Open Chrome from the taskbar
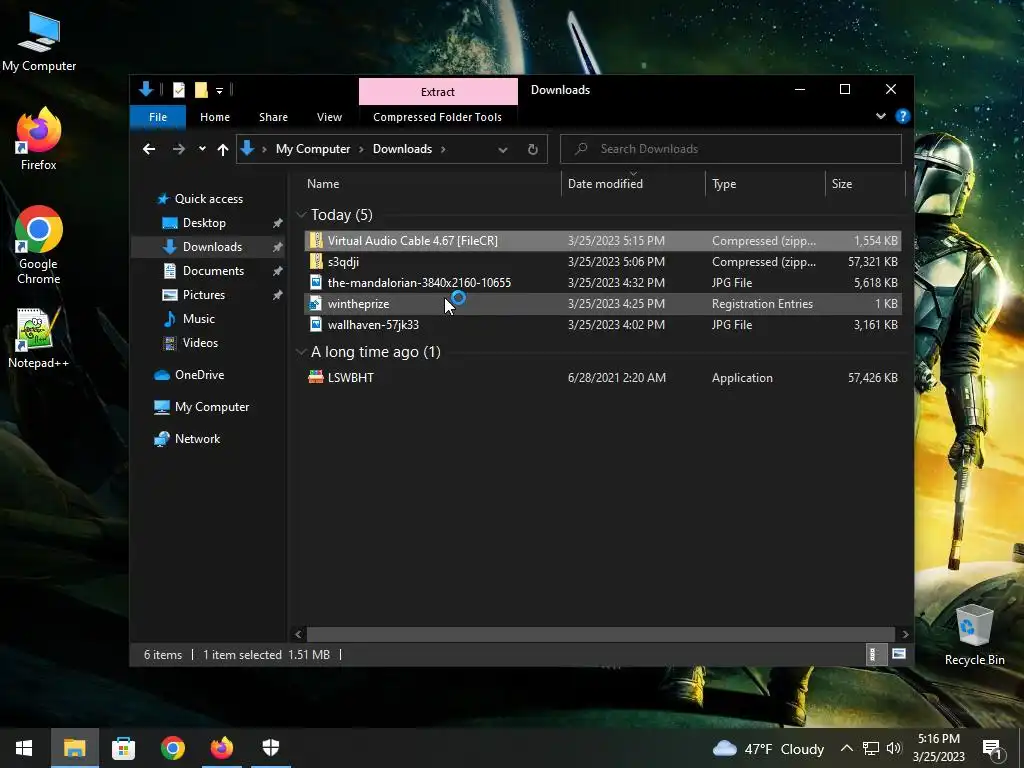 (x=173, y=748)
